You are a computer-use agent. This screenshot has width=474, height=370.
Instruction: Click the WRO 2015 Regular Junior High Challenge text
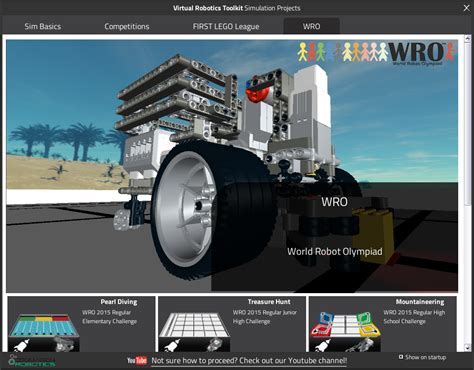[265, 317]
